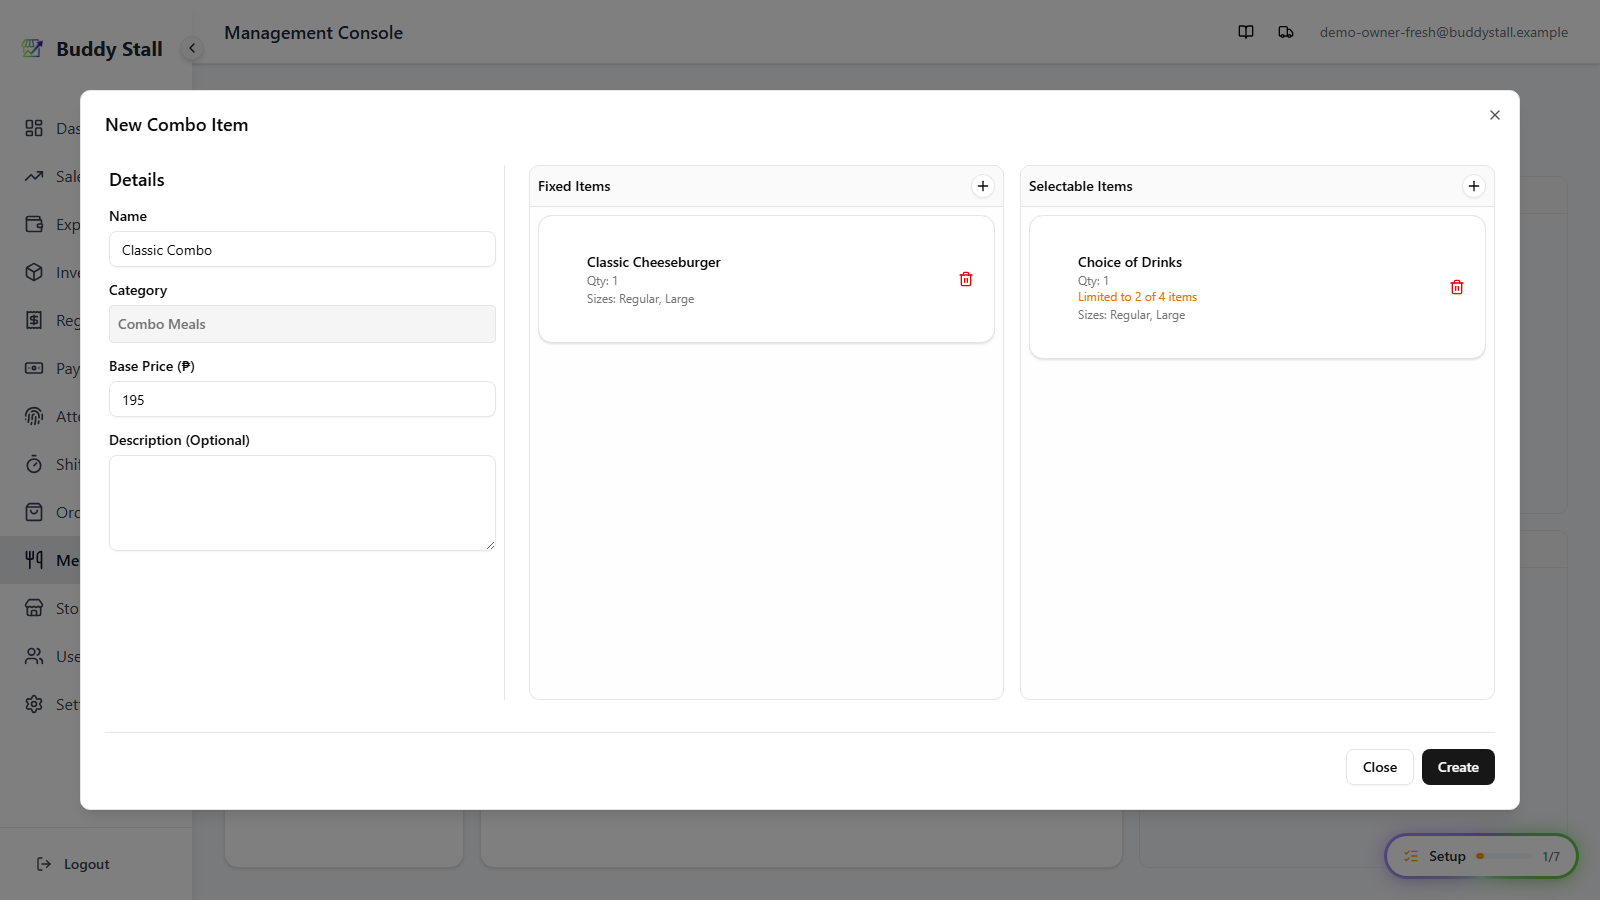Close the New Combo Item dialog with X
This screenshot has height=900, width=1600.
pyautogui.click(x=1495, y=115)
